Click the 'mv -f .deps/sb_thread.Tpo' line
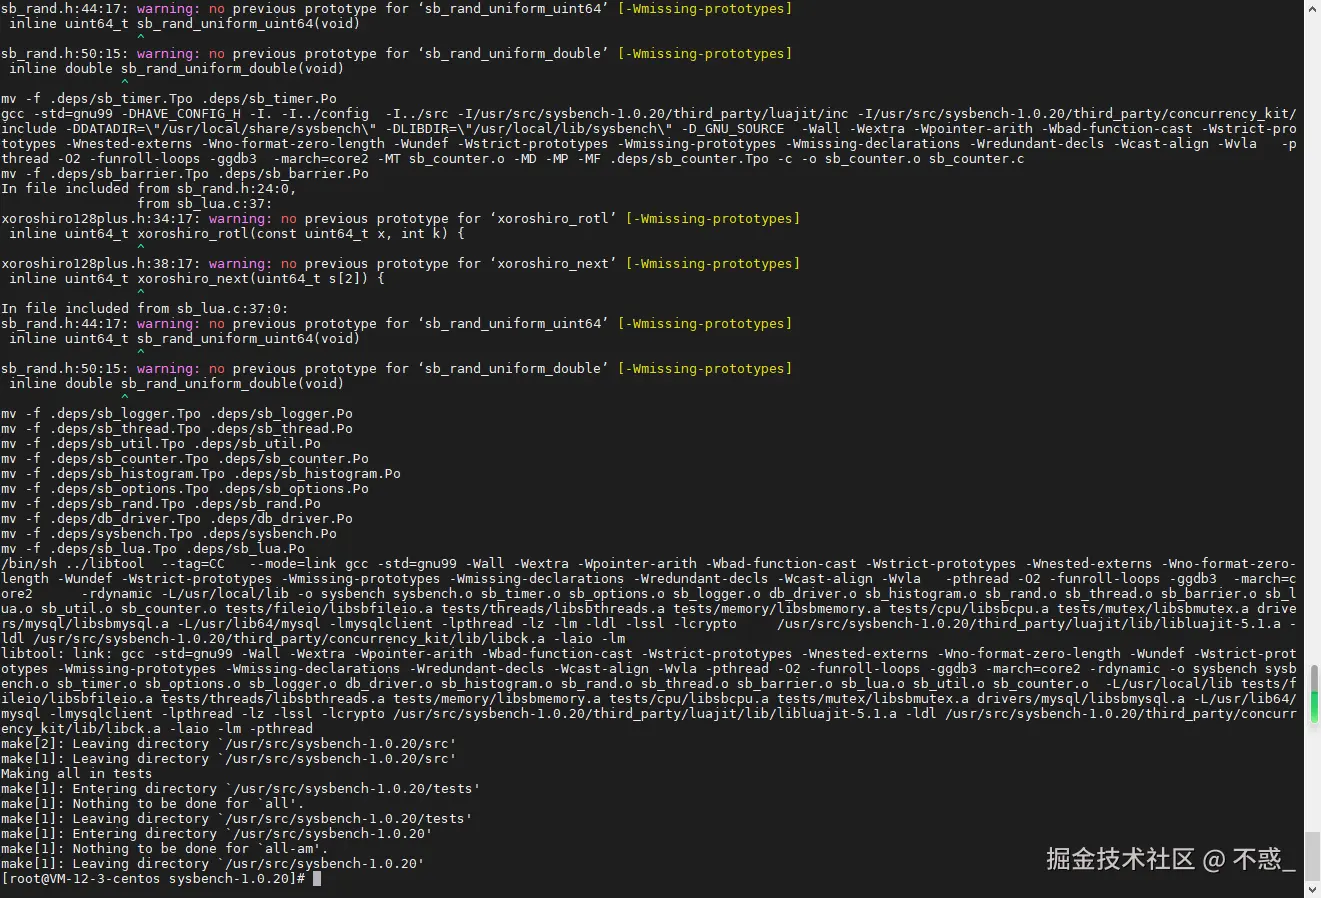Viewport: 1321px width, 898px height. coord(177,428)
